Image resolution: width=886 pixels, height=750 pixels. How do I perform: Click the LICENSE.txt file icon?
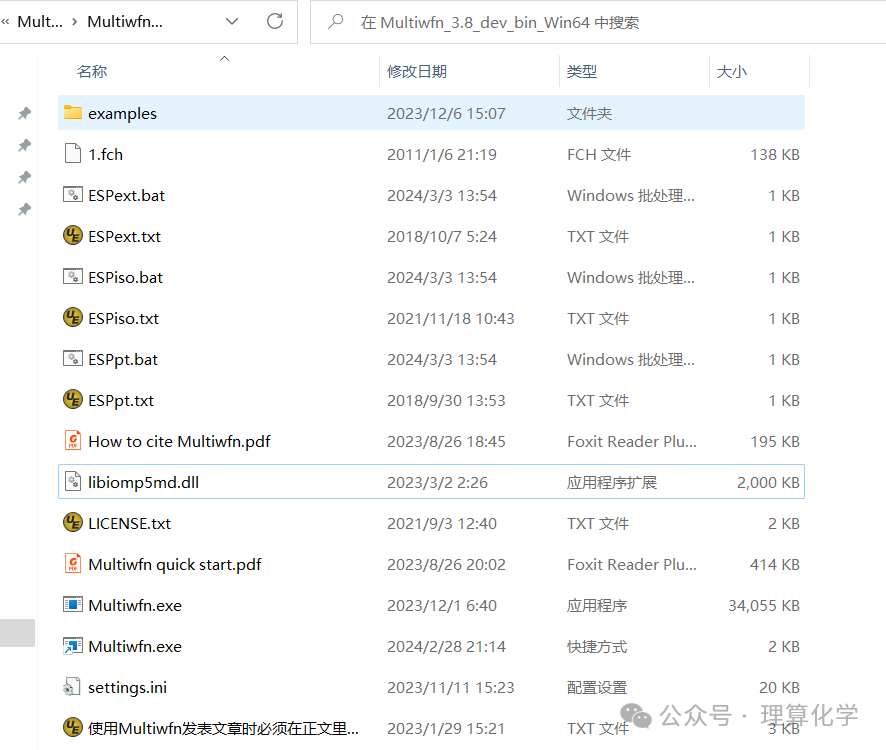pos(72,523)
